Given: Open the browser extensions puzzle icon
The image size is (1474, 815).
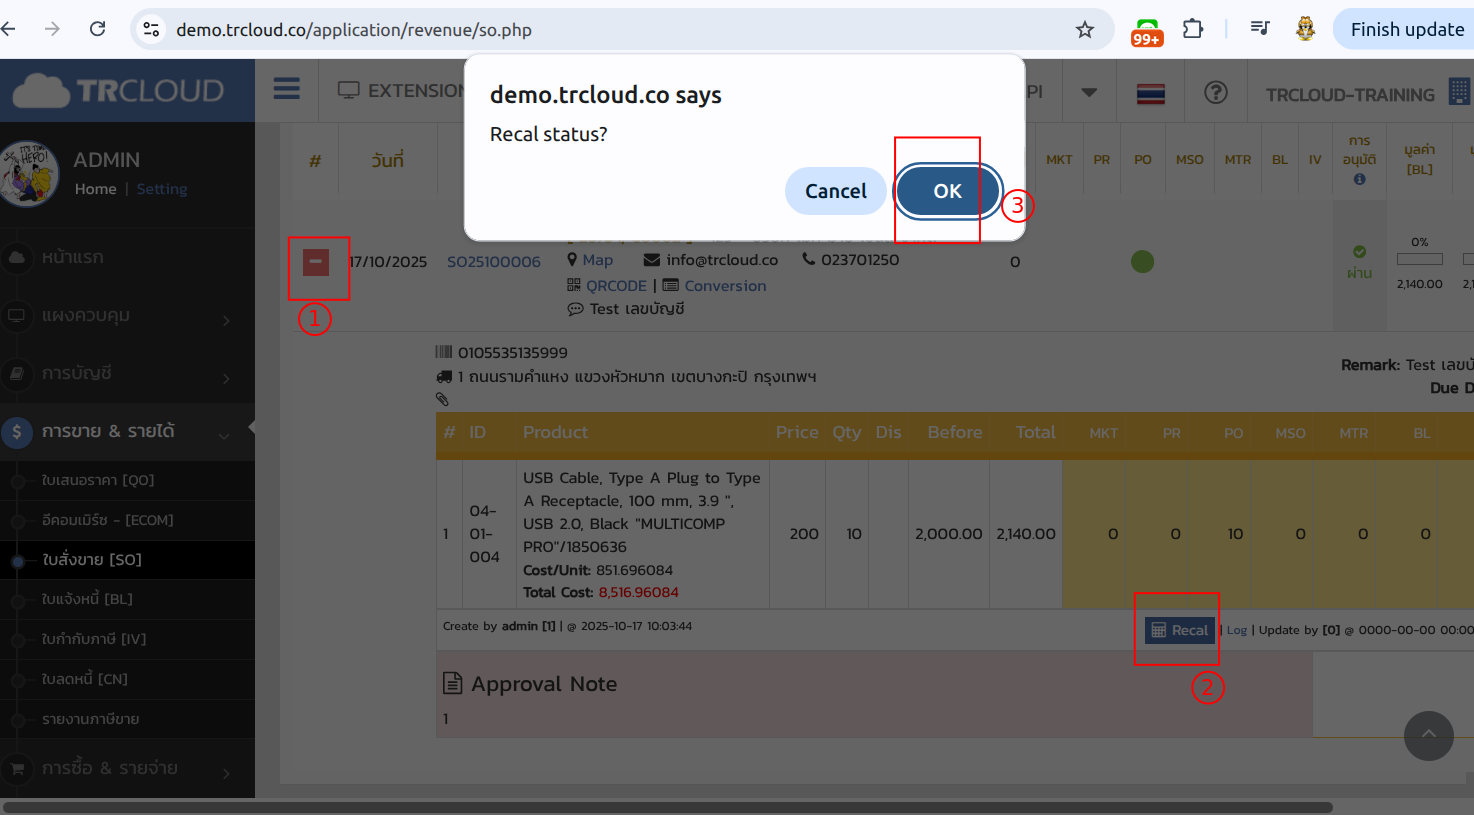Looking at the screenshot, I should tap(1193, 29).
